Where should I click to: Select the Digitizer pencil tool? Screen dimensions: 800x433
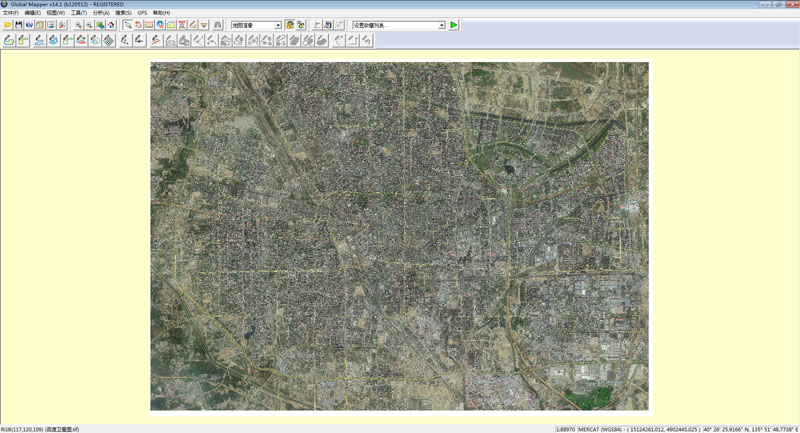coord(193,25)
